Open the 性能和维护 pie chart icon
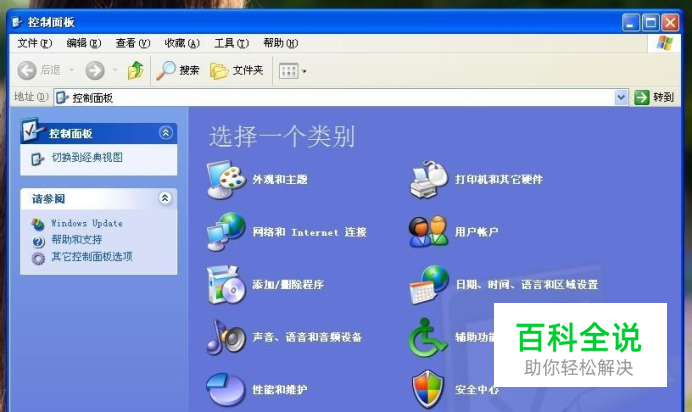Image resolution: width=692 pixels, height=412 pixels. 226,390
